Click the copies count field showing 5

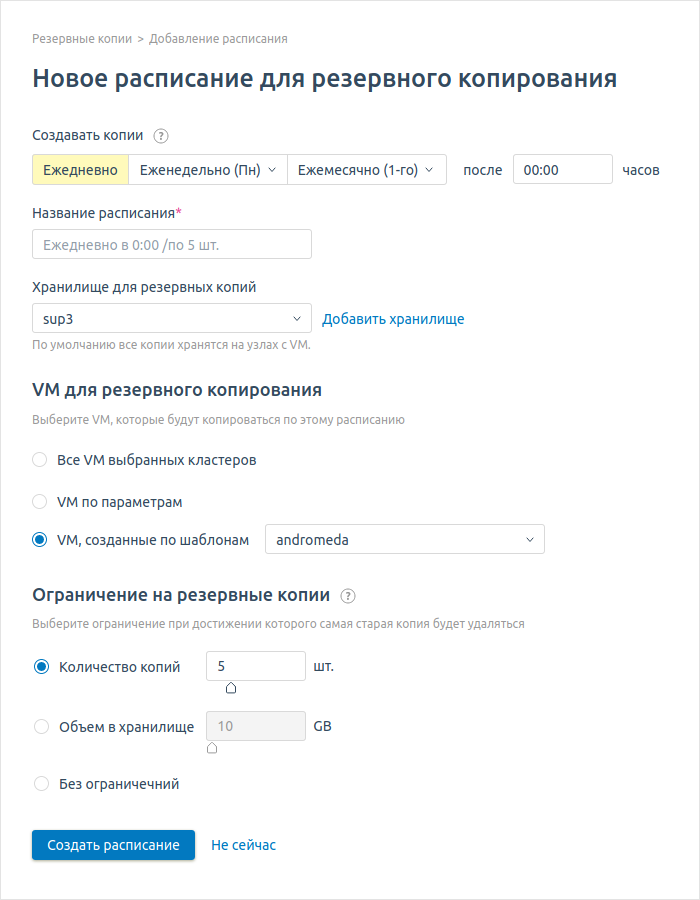[255, 666]
